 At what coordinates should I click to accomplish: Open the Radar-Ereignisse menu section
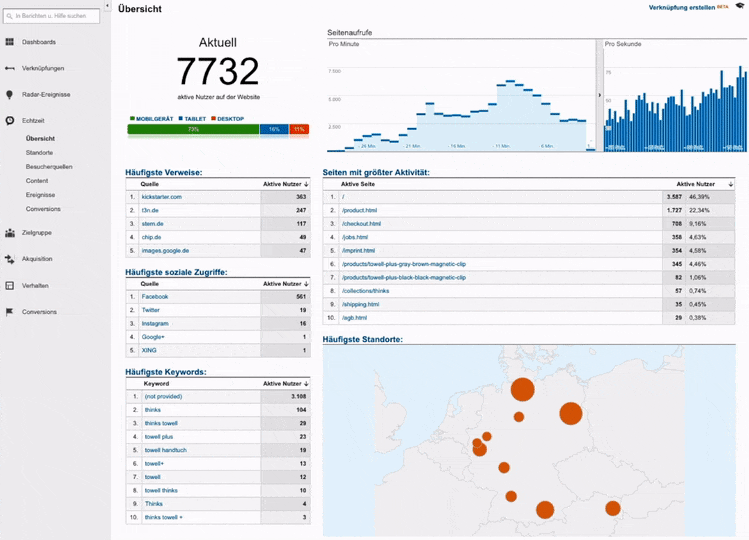coord(46,95)
